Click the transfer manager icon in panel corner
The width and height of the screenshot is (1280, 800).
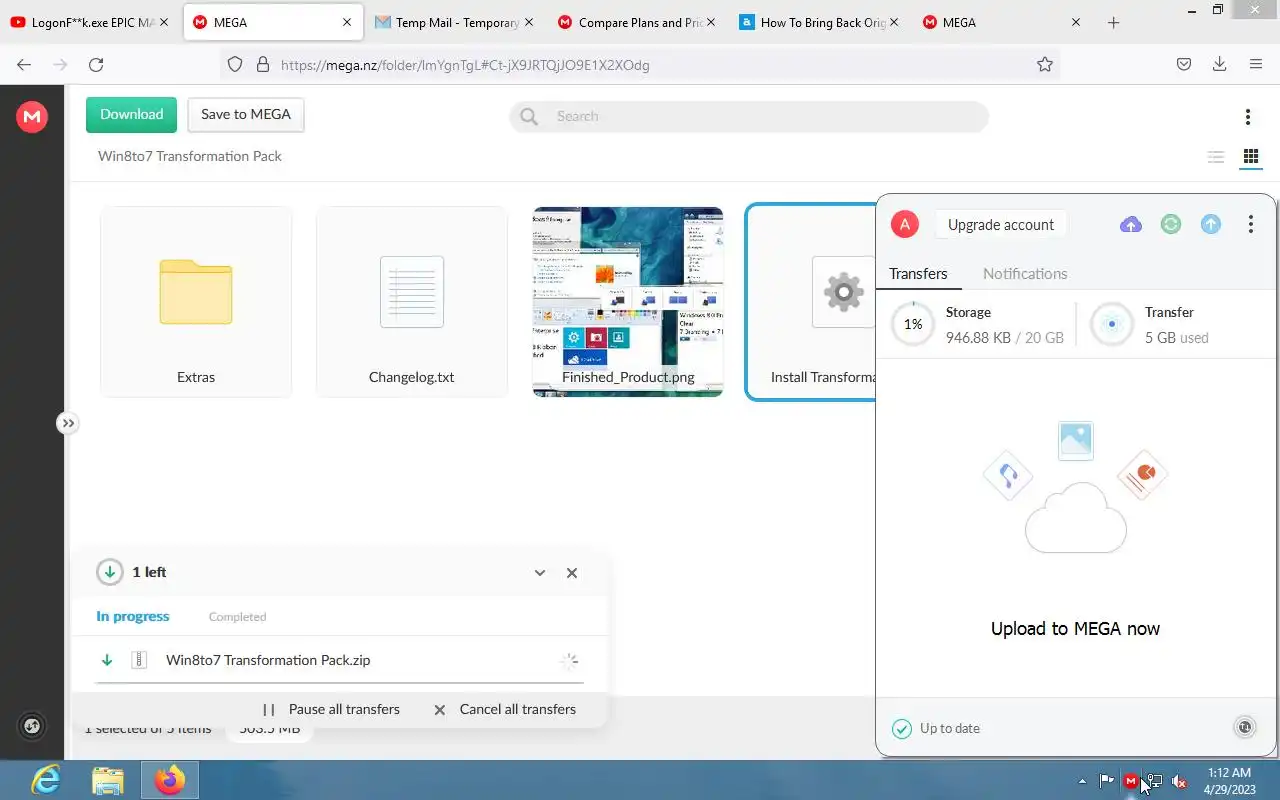click(x=1245, y=727)
